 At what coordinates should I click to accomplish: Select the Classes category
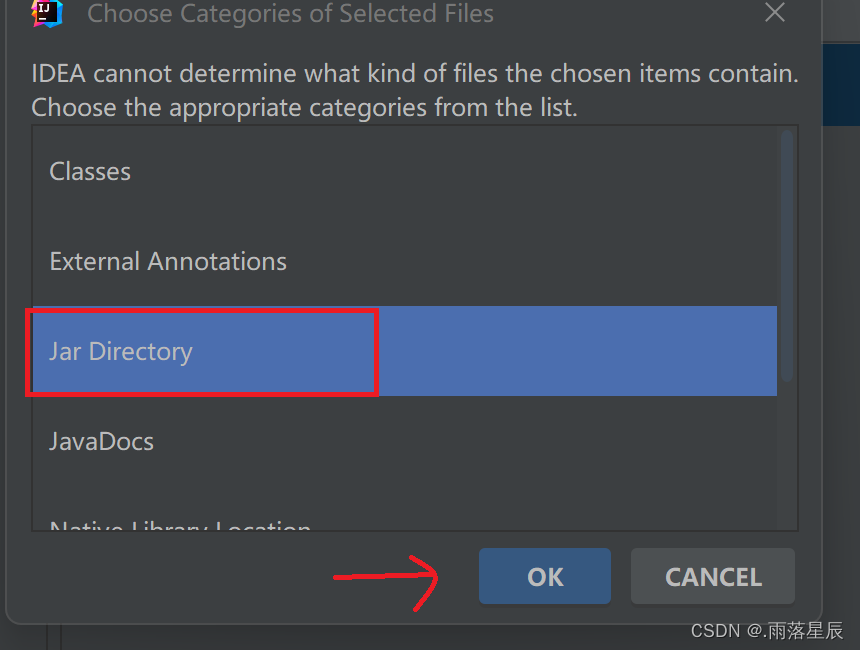point(90,172)
